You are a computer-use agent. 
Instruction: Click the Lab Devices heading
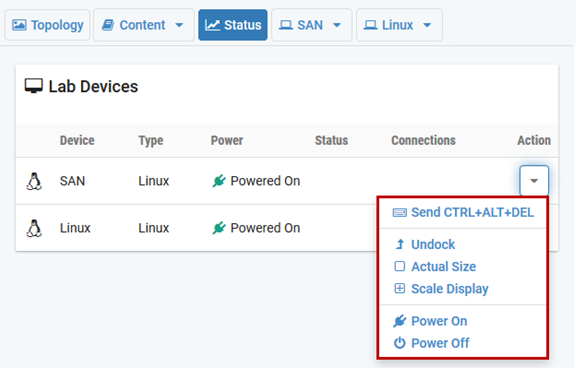tap(93, 87)
